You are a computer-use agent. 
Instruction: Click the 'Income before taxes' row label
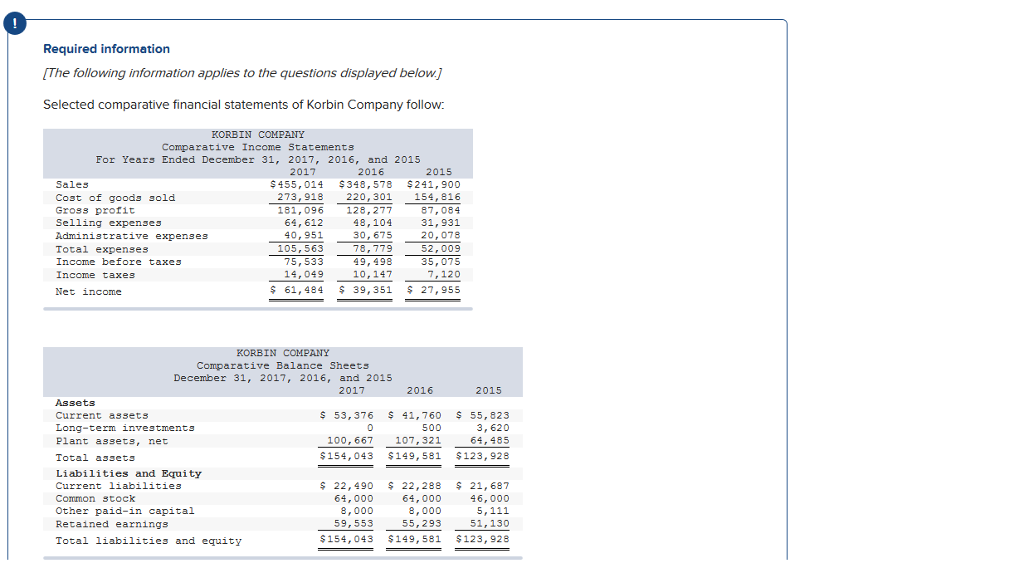click(x=119, y=262)
